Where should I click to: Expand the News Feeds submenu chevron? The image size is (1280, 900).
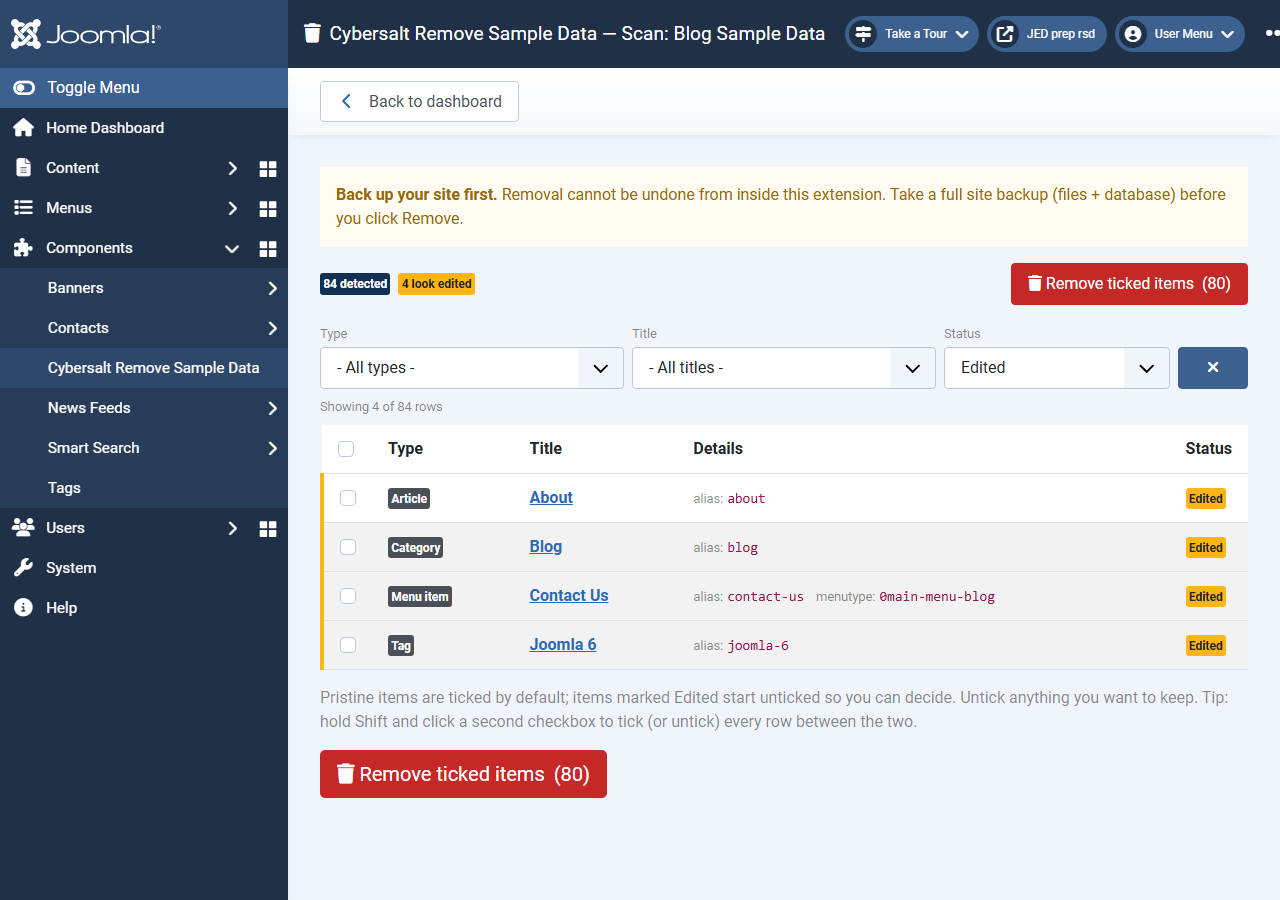272,408
